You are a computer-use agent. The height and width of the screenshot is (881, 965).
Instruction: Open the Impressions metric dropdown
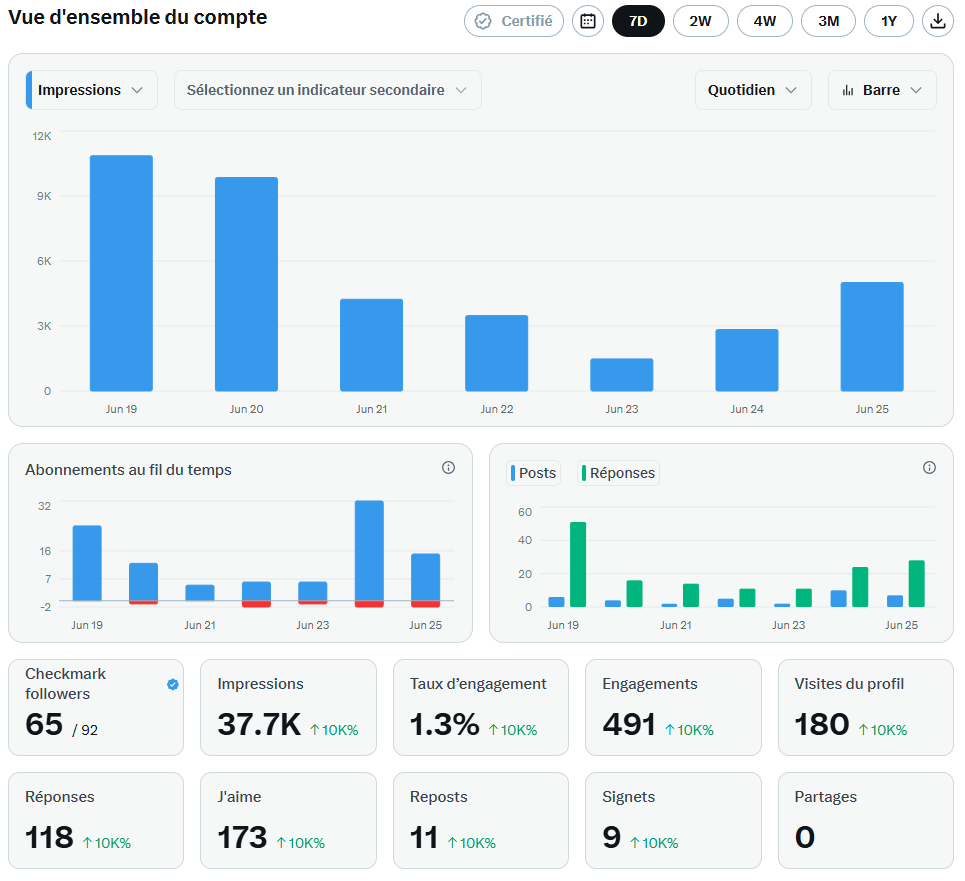click(92, 90)
